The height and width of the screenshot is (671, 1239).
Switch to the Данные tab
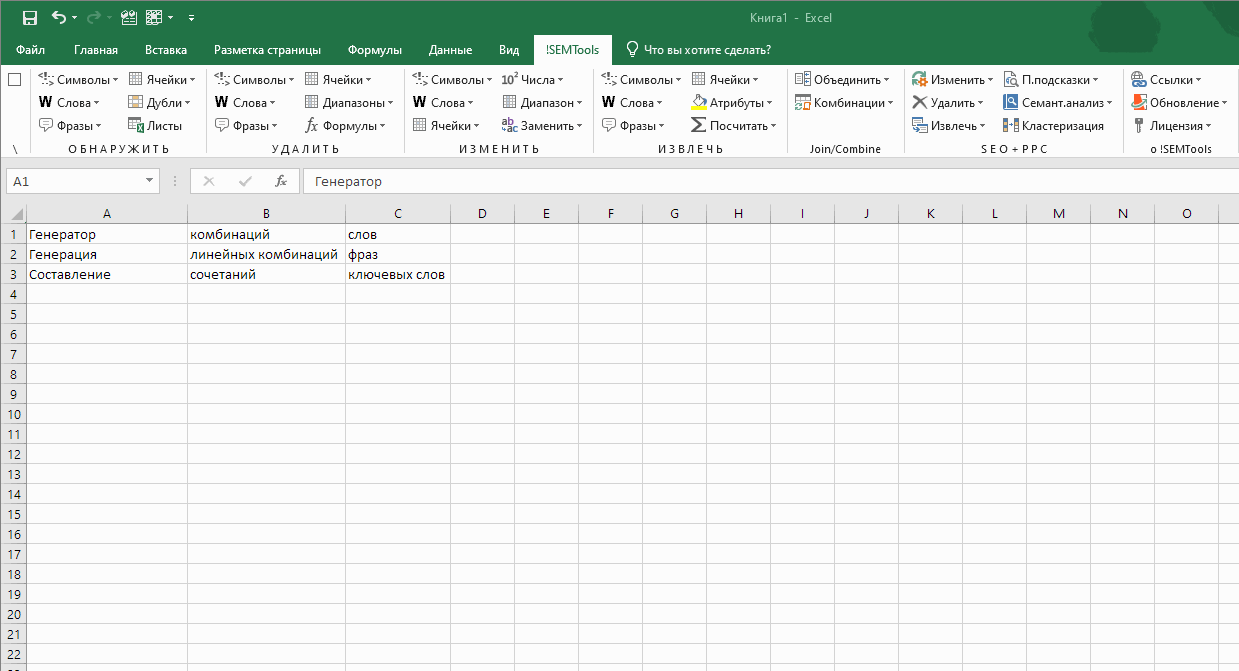tap(450, 50)
